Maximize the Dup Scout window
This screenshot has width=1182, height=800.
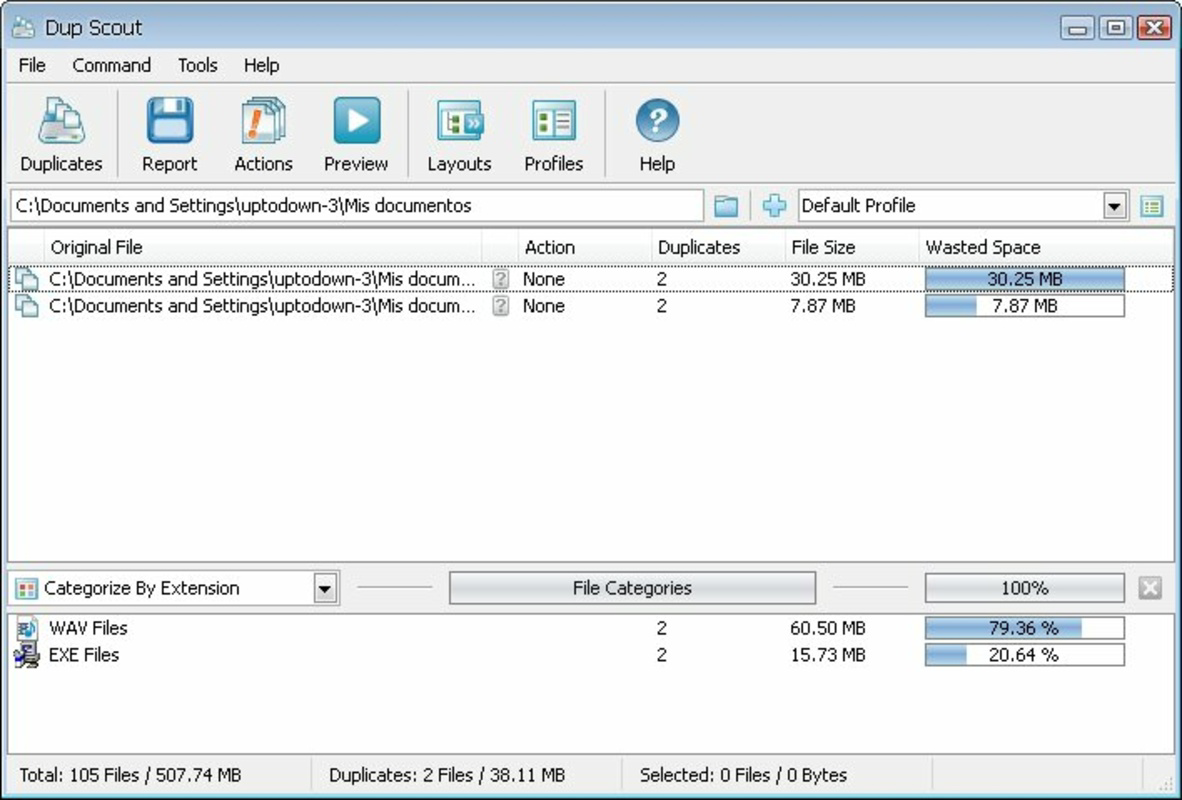pyautogui.click(x=1116, y=28)
